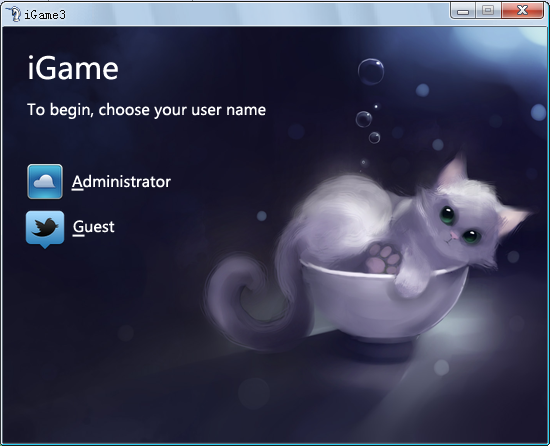Click the Administrator cloud avatar icon
Image resolution: width=550 pixels, height=446 pixels.
pyautogui.click(x=45, y=181)
